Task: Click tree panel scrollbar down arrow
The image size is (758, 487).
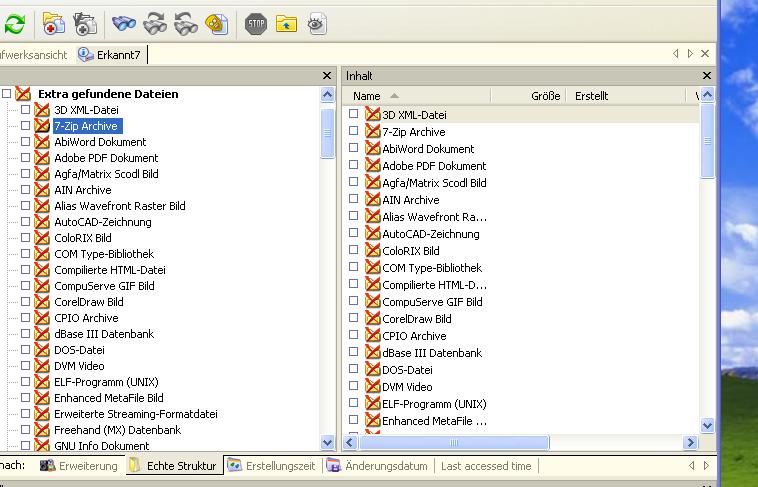Action: tap(327, 442)
